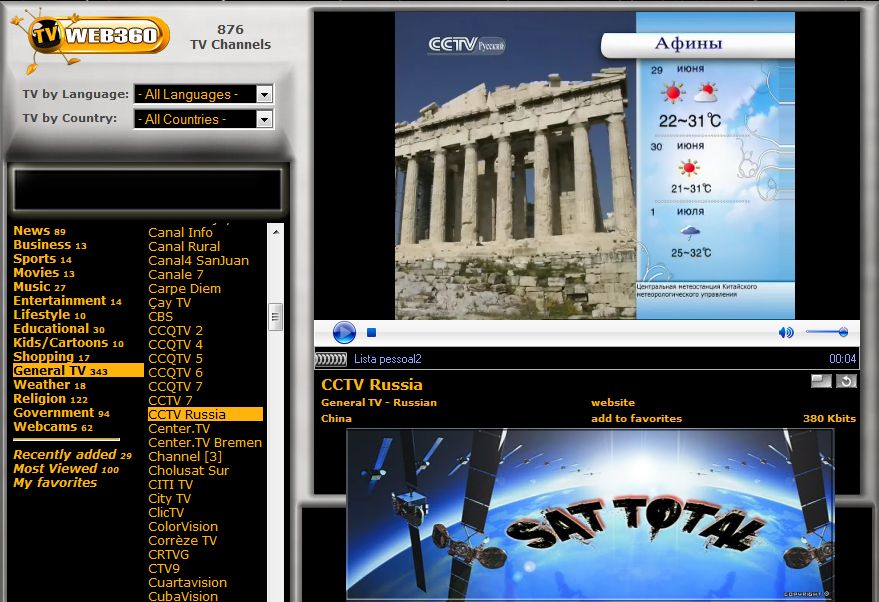Screen dimensions: 879x602
Task: Select CCQTV 4 channel
Action: pos(175,345)
